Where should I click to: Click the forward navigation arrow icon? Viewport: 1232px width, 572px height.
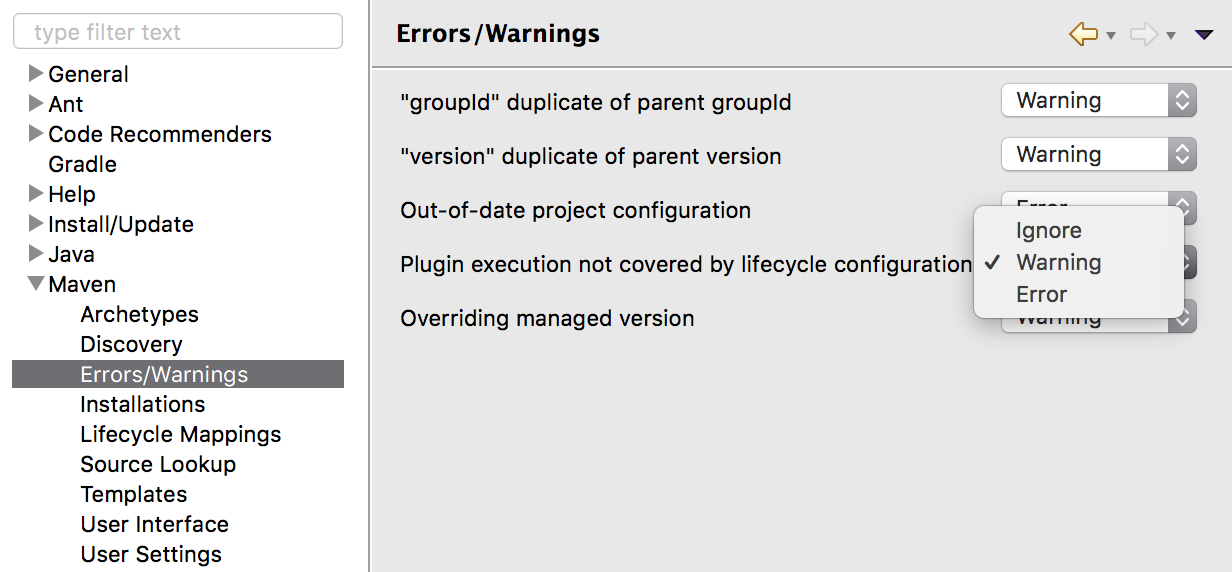click(1143, 35)
